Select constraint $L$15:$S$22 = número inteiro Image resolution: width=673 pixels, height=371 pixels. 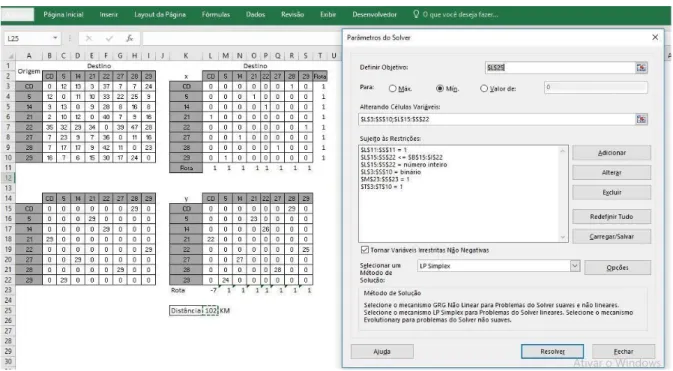(x=403, y=164)
